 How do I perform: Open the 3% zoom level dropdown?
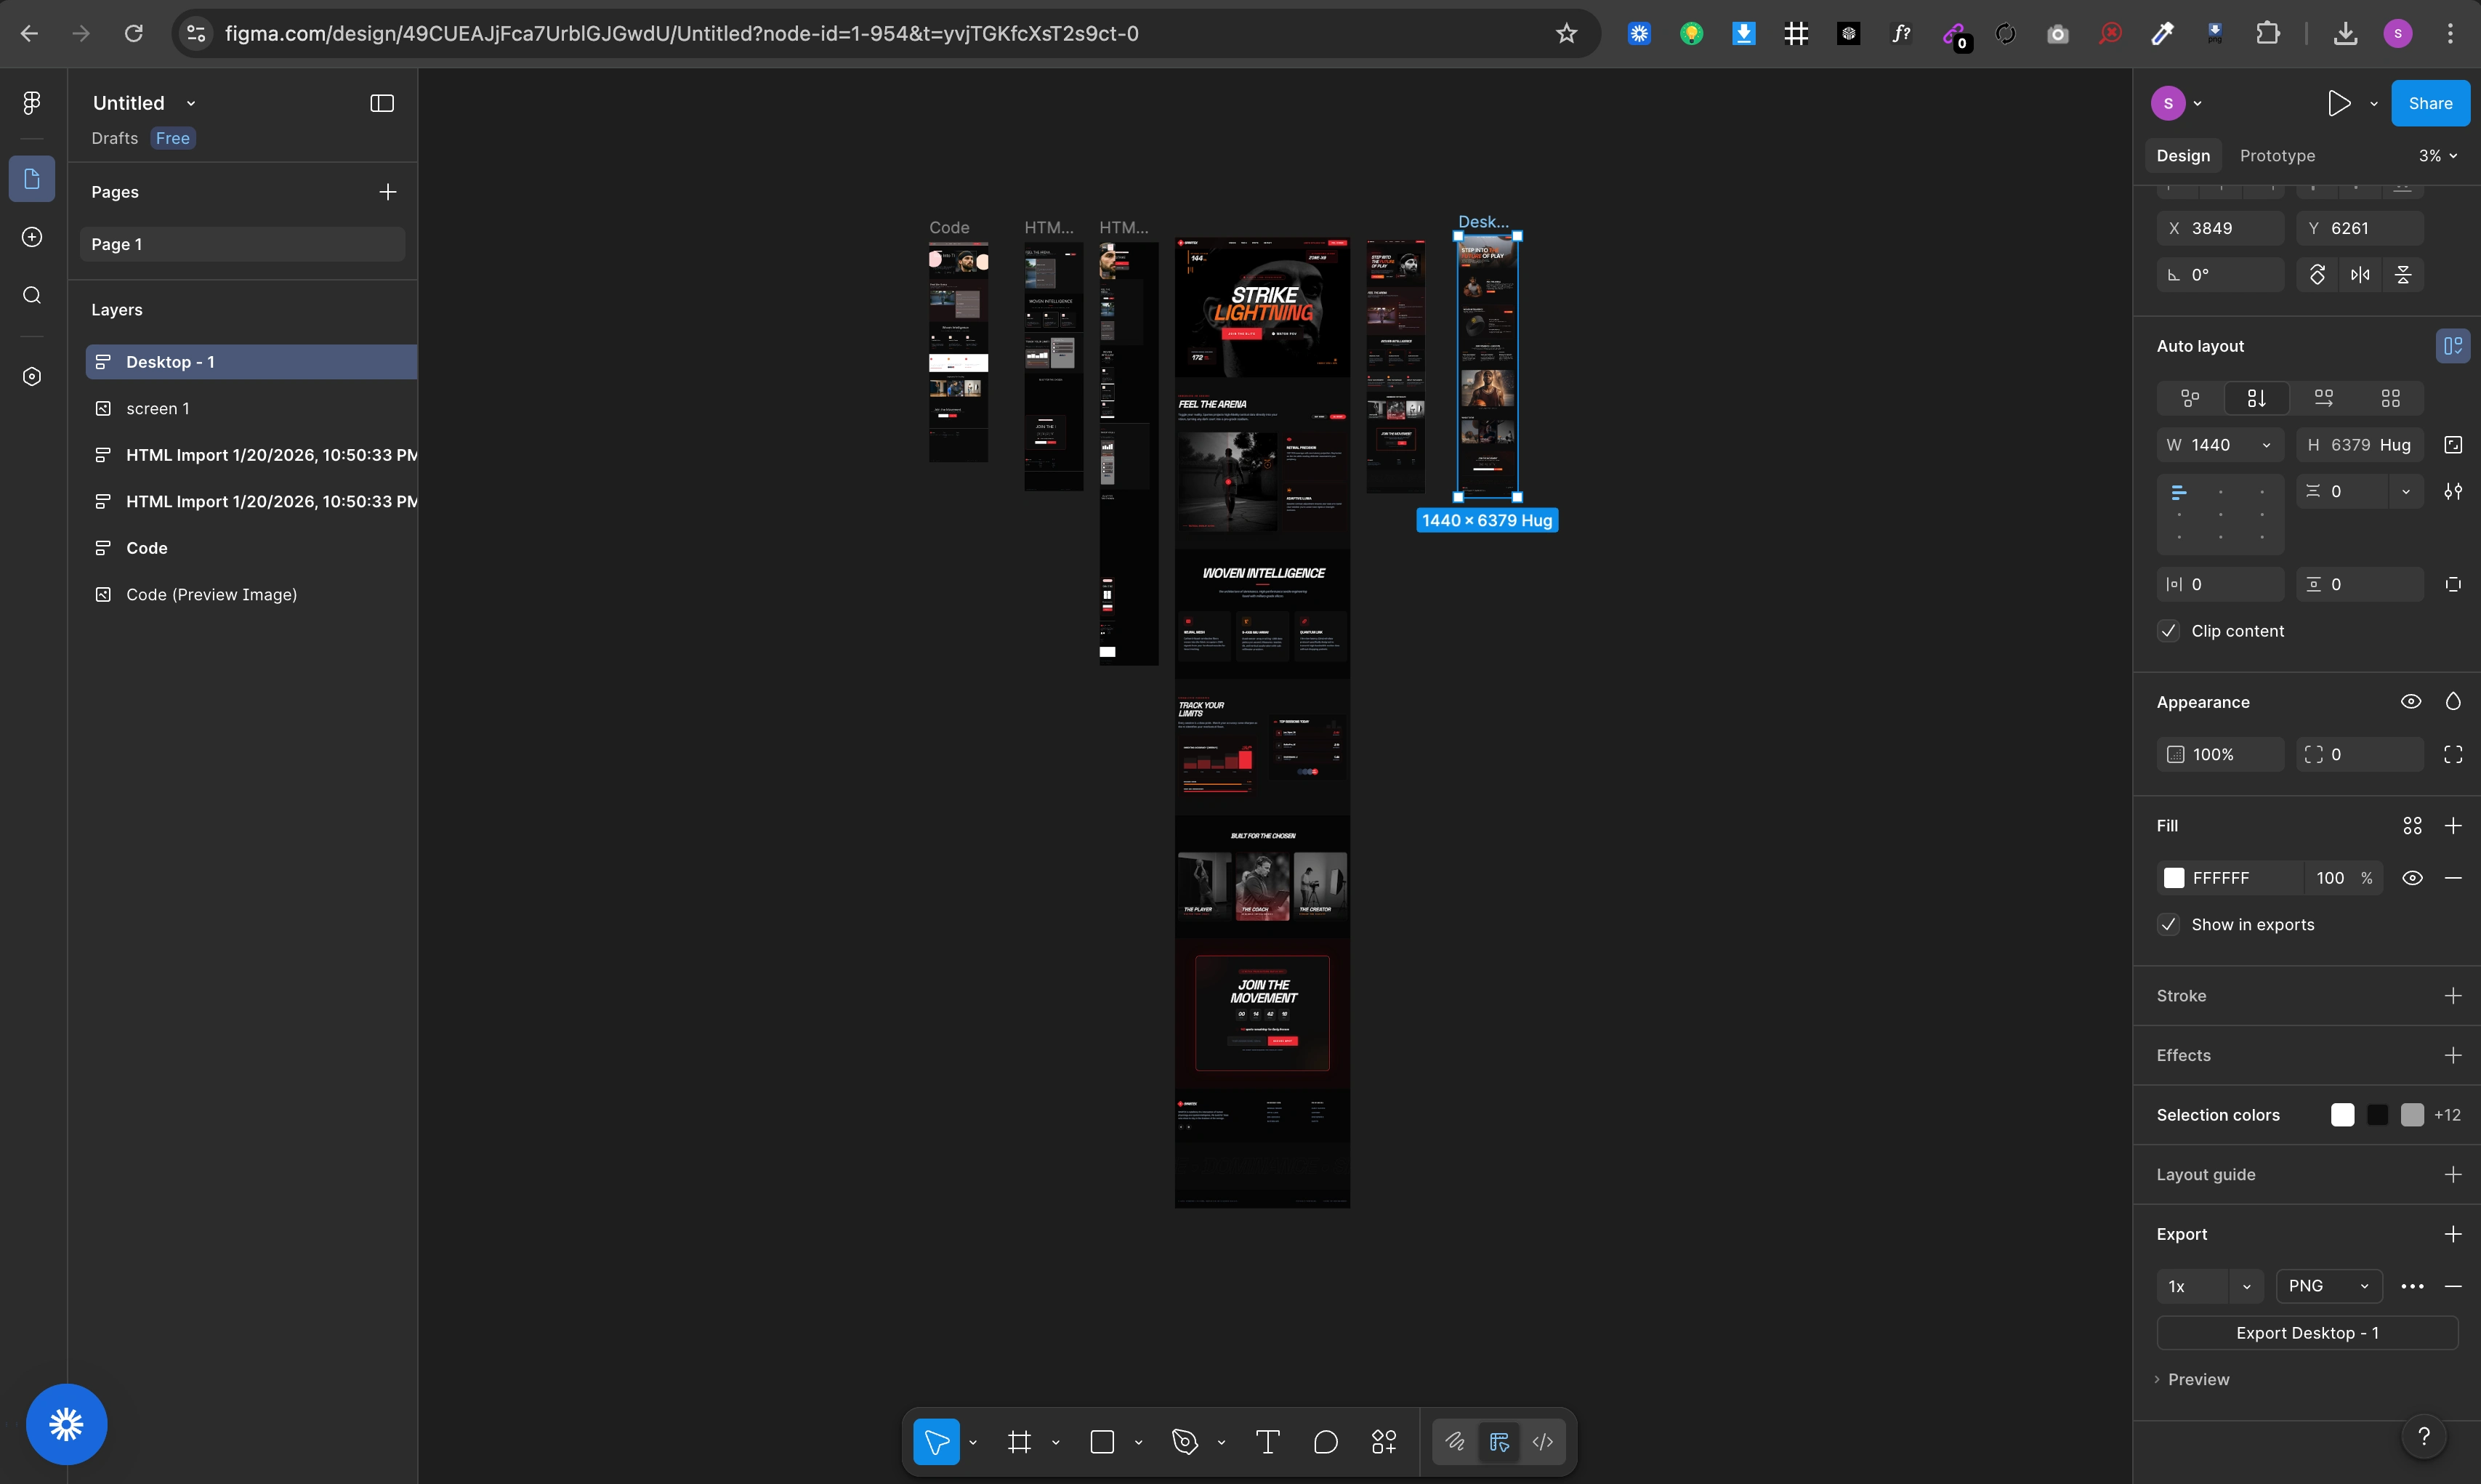[2437, 156]
